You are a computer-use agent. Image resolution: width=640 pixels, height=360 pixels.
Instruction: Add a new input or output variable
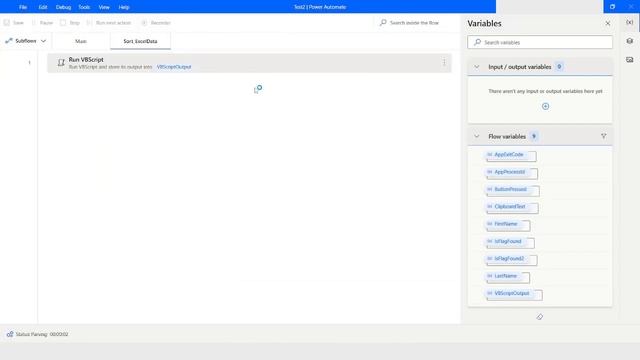[x=545, y=107]
